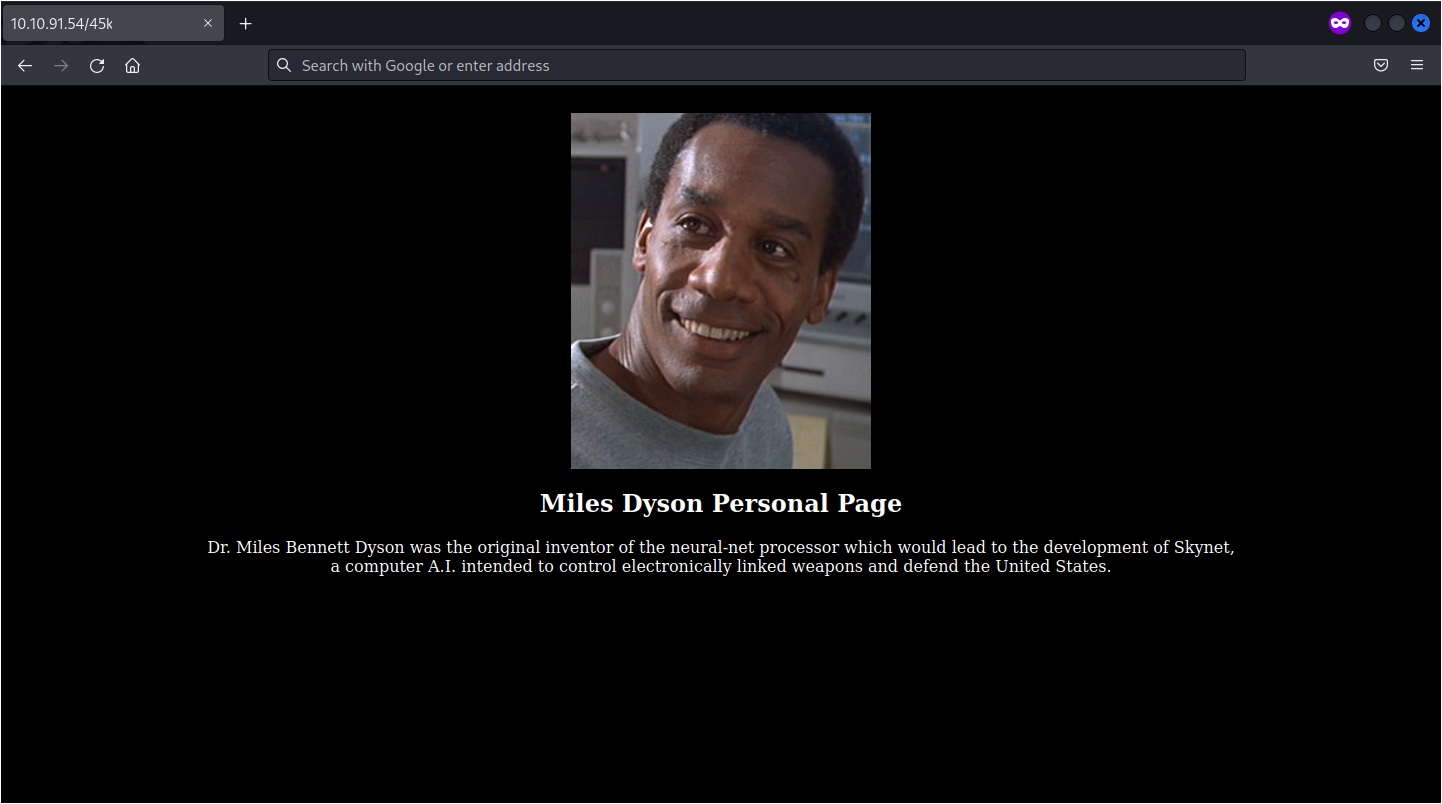Go to the Home page icon

tap(132, 66)
